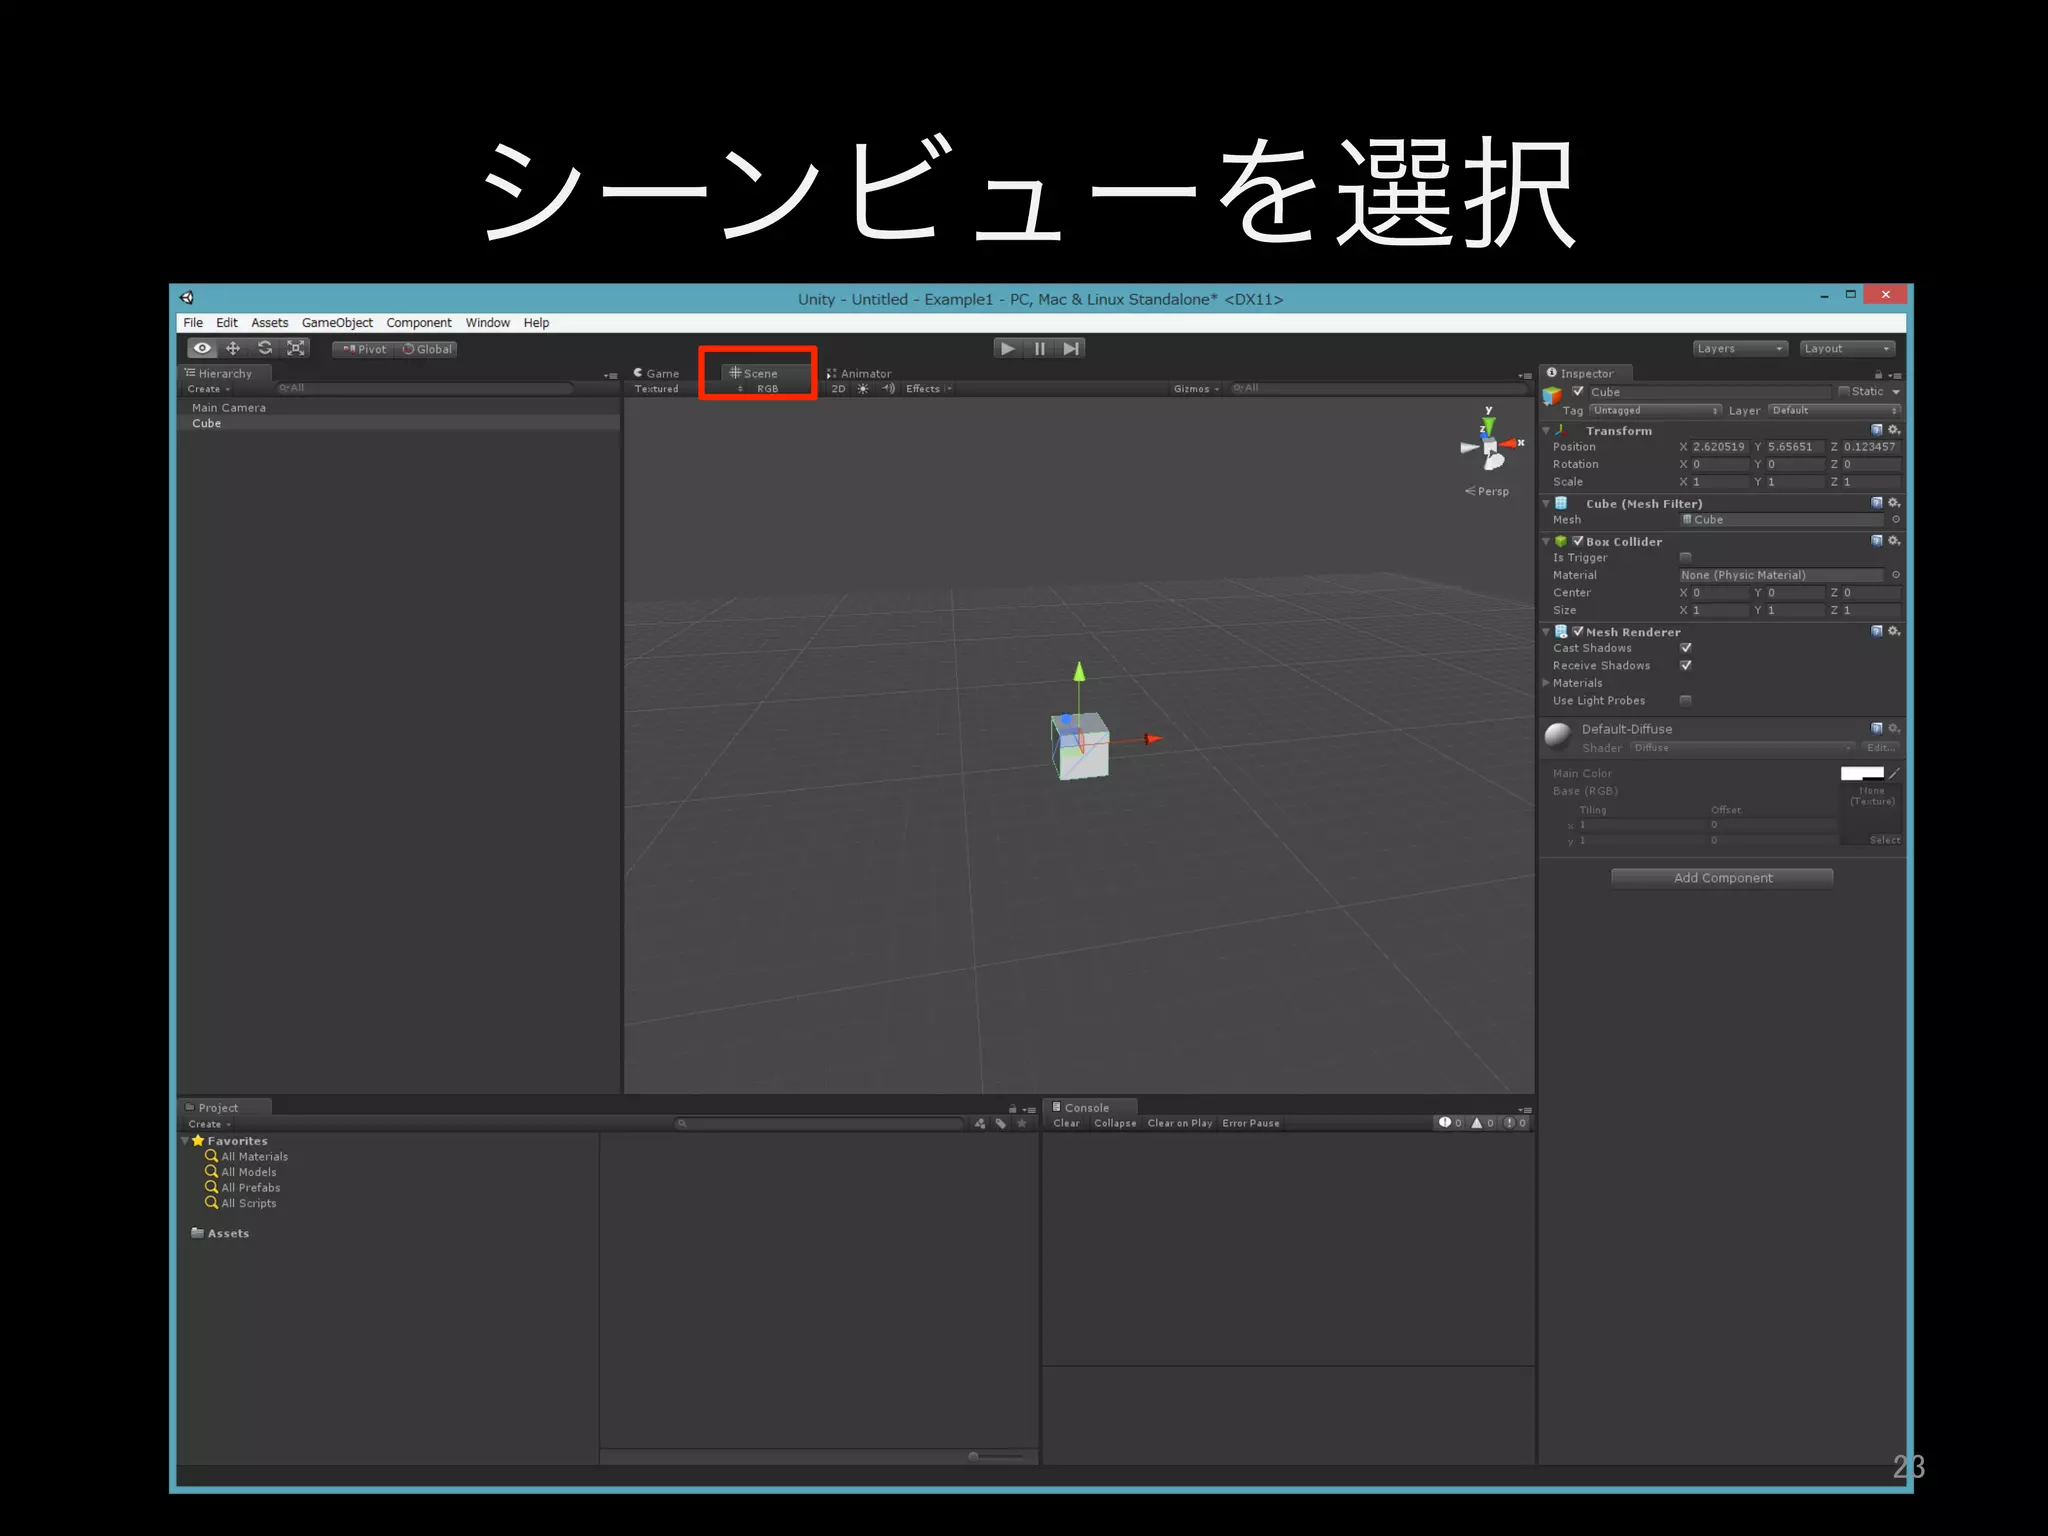Image resolution: width=2048 pixels, height=1536 pixels.
Task: Click the Pause button
Action: [1039, 348]
